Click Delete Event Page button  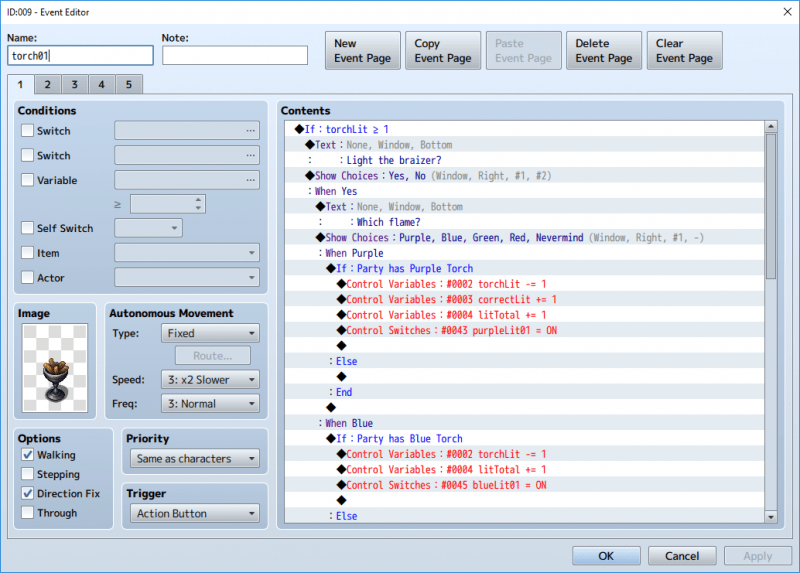(x=604, y=51)
